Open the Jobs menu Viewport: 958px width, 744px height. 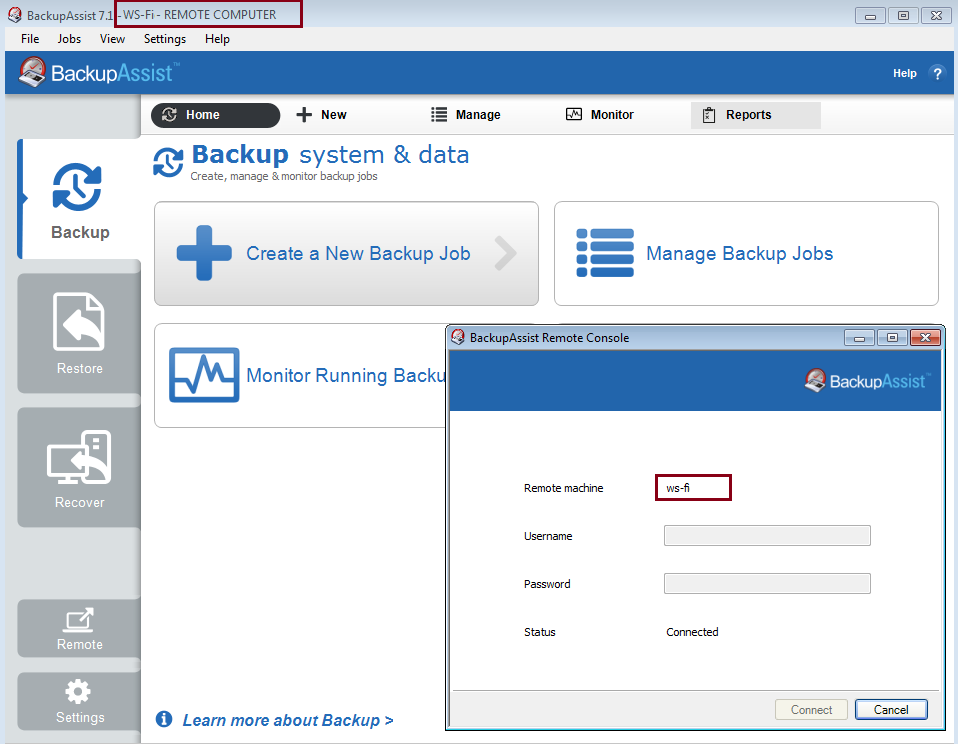(x=69, y=39)
